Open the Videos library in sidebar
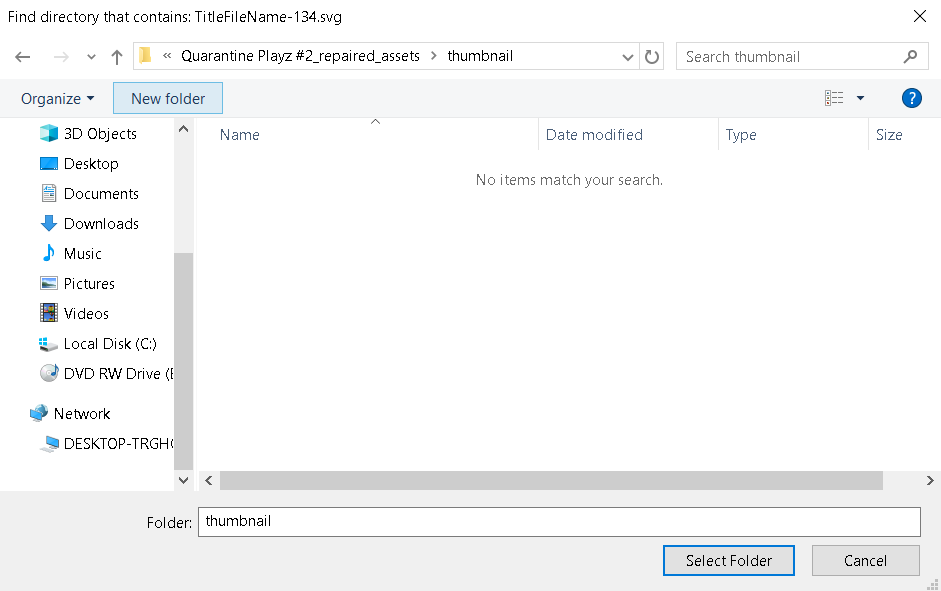 (86, 313)
